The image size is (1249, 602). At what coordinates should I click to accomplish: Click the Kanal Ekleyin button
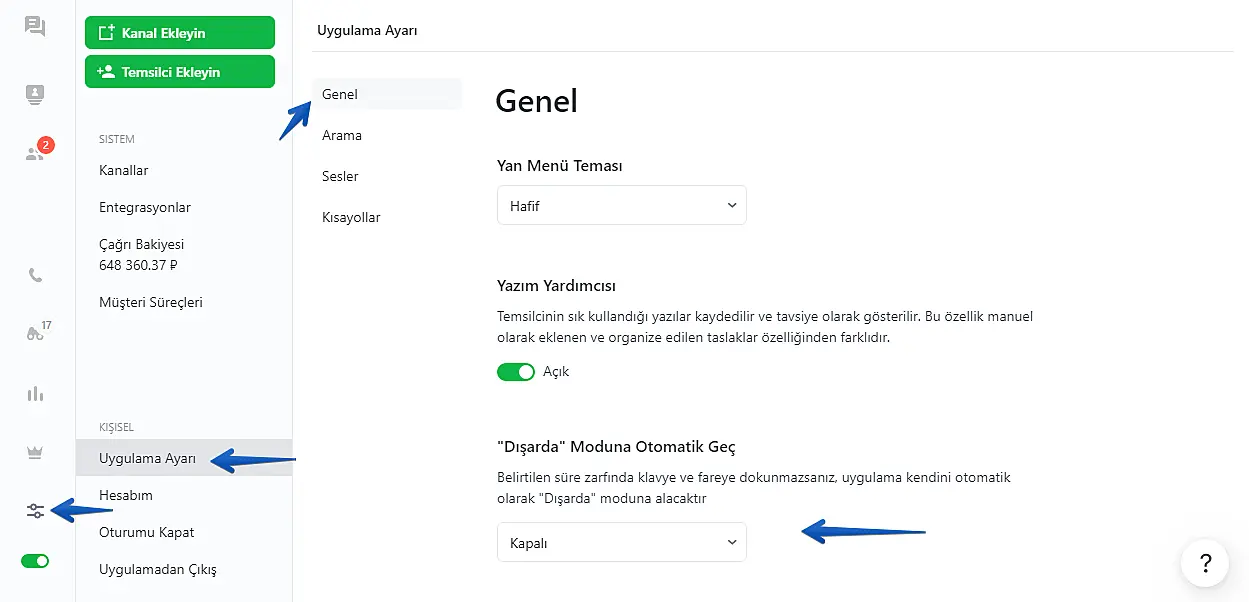coord(180,33)
